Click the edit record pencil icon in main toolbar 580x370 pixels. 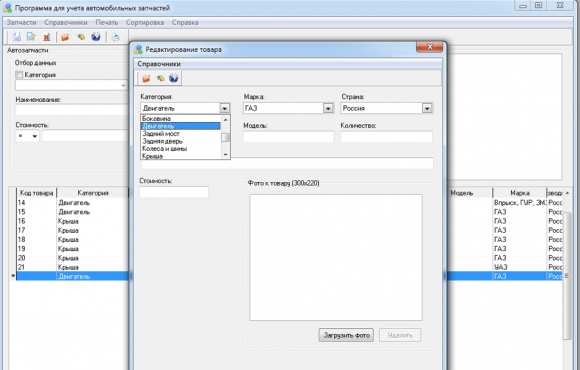[31, 37]
